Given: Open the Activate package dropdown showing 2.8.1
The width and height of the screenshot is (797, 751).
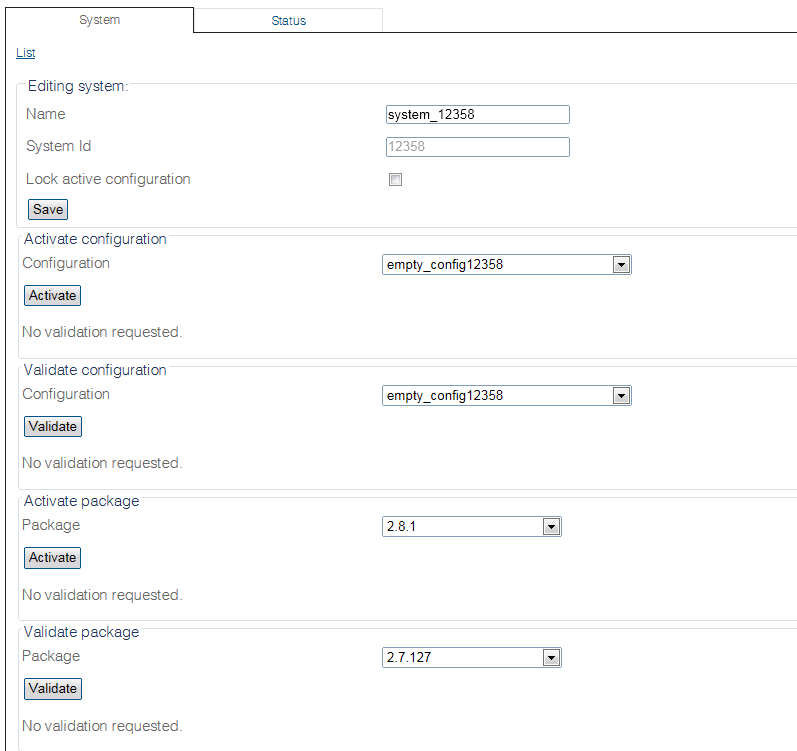Looking at the screenshot, I should [472, 527].
